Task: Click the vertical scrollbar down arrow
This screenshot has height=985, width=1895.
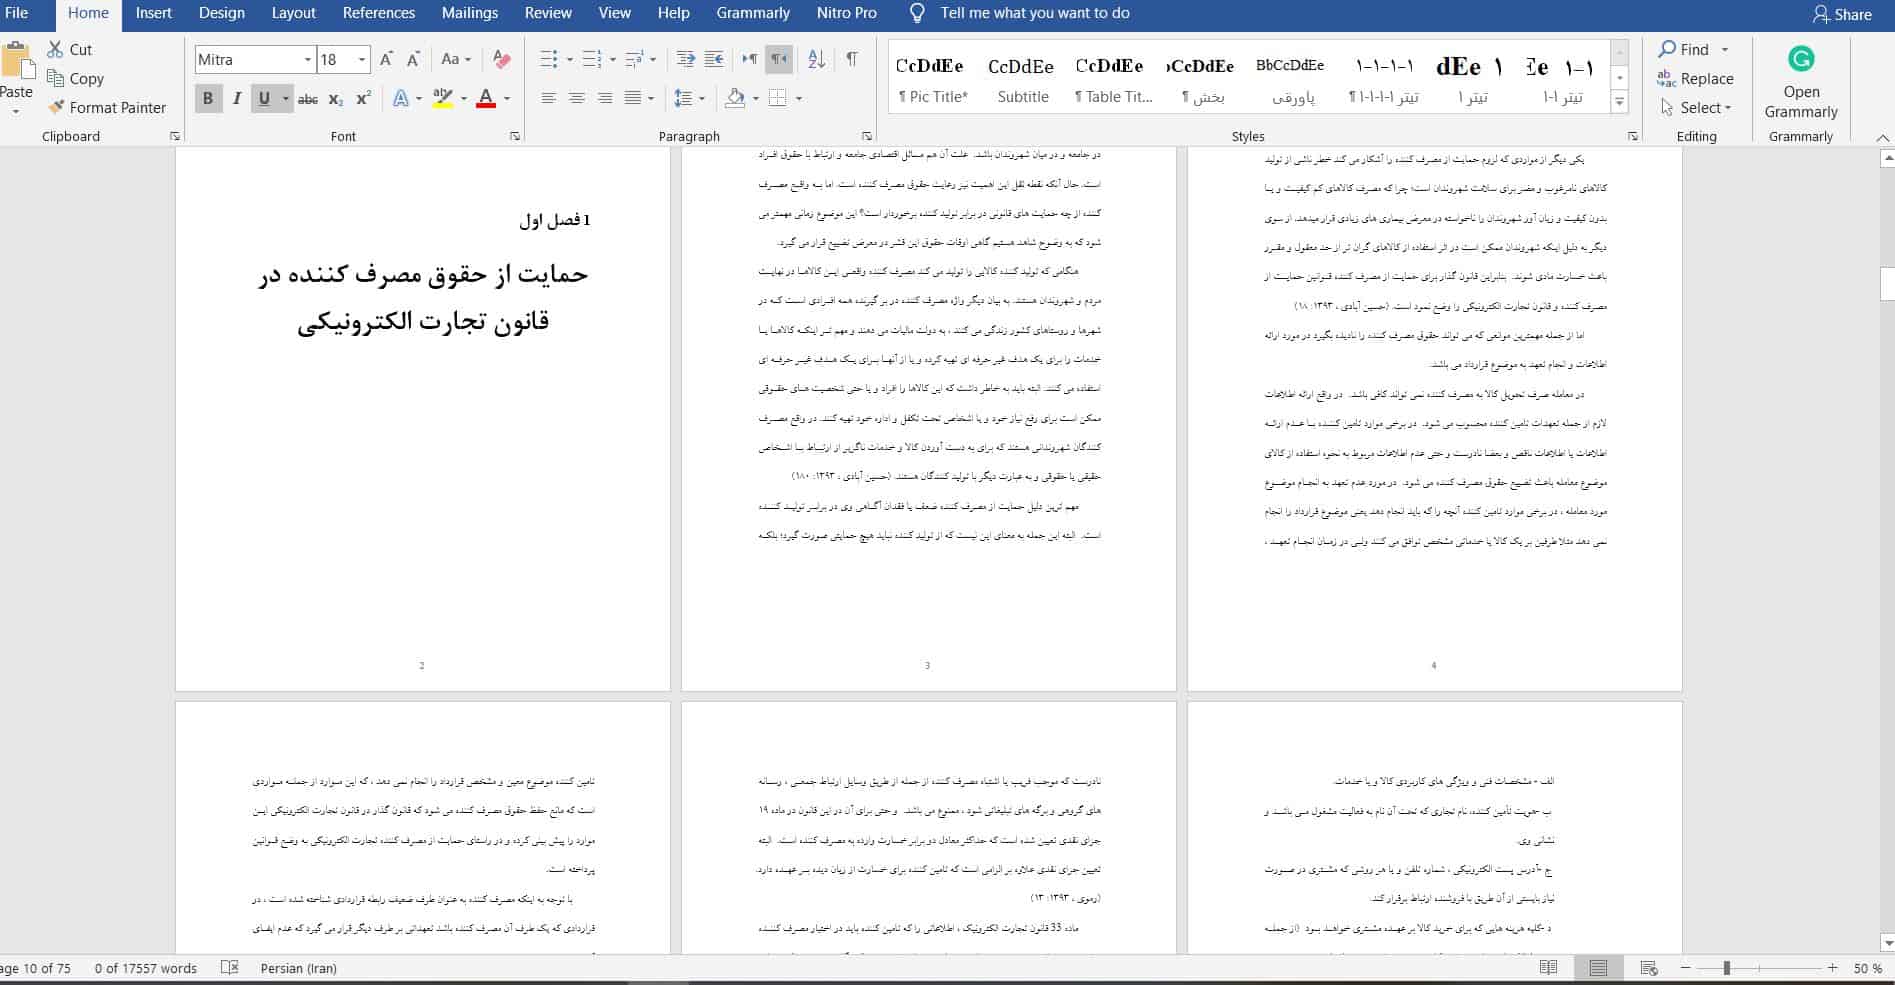Action: pyautogui.click(x=1887, y=942)
